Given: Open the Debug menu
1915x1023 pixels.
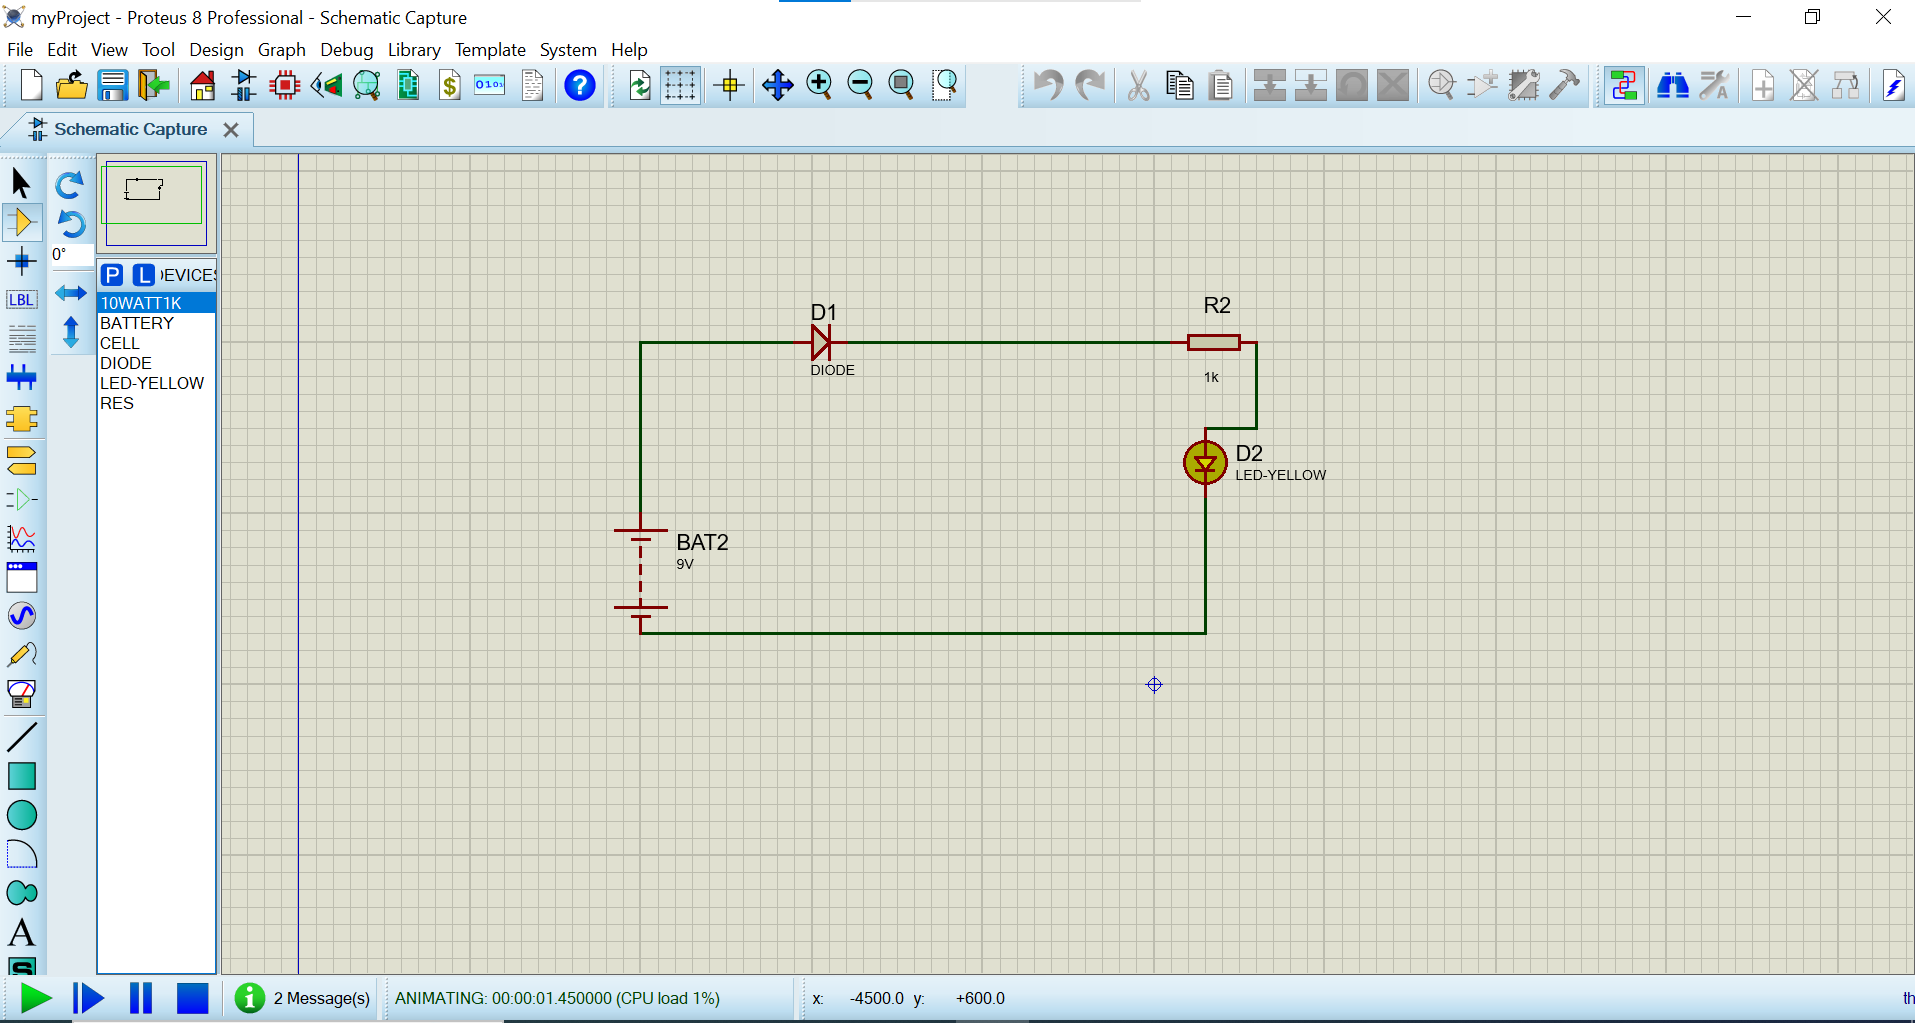Looking at the screenshot, I should click(346, 50).
